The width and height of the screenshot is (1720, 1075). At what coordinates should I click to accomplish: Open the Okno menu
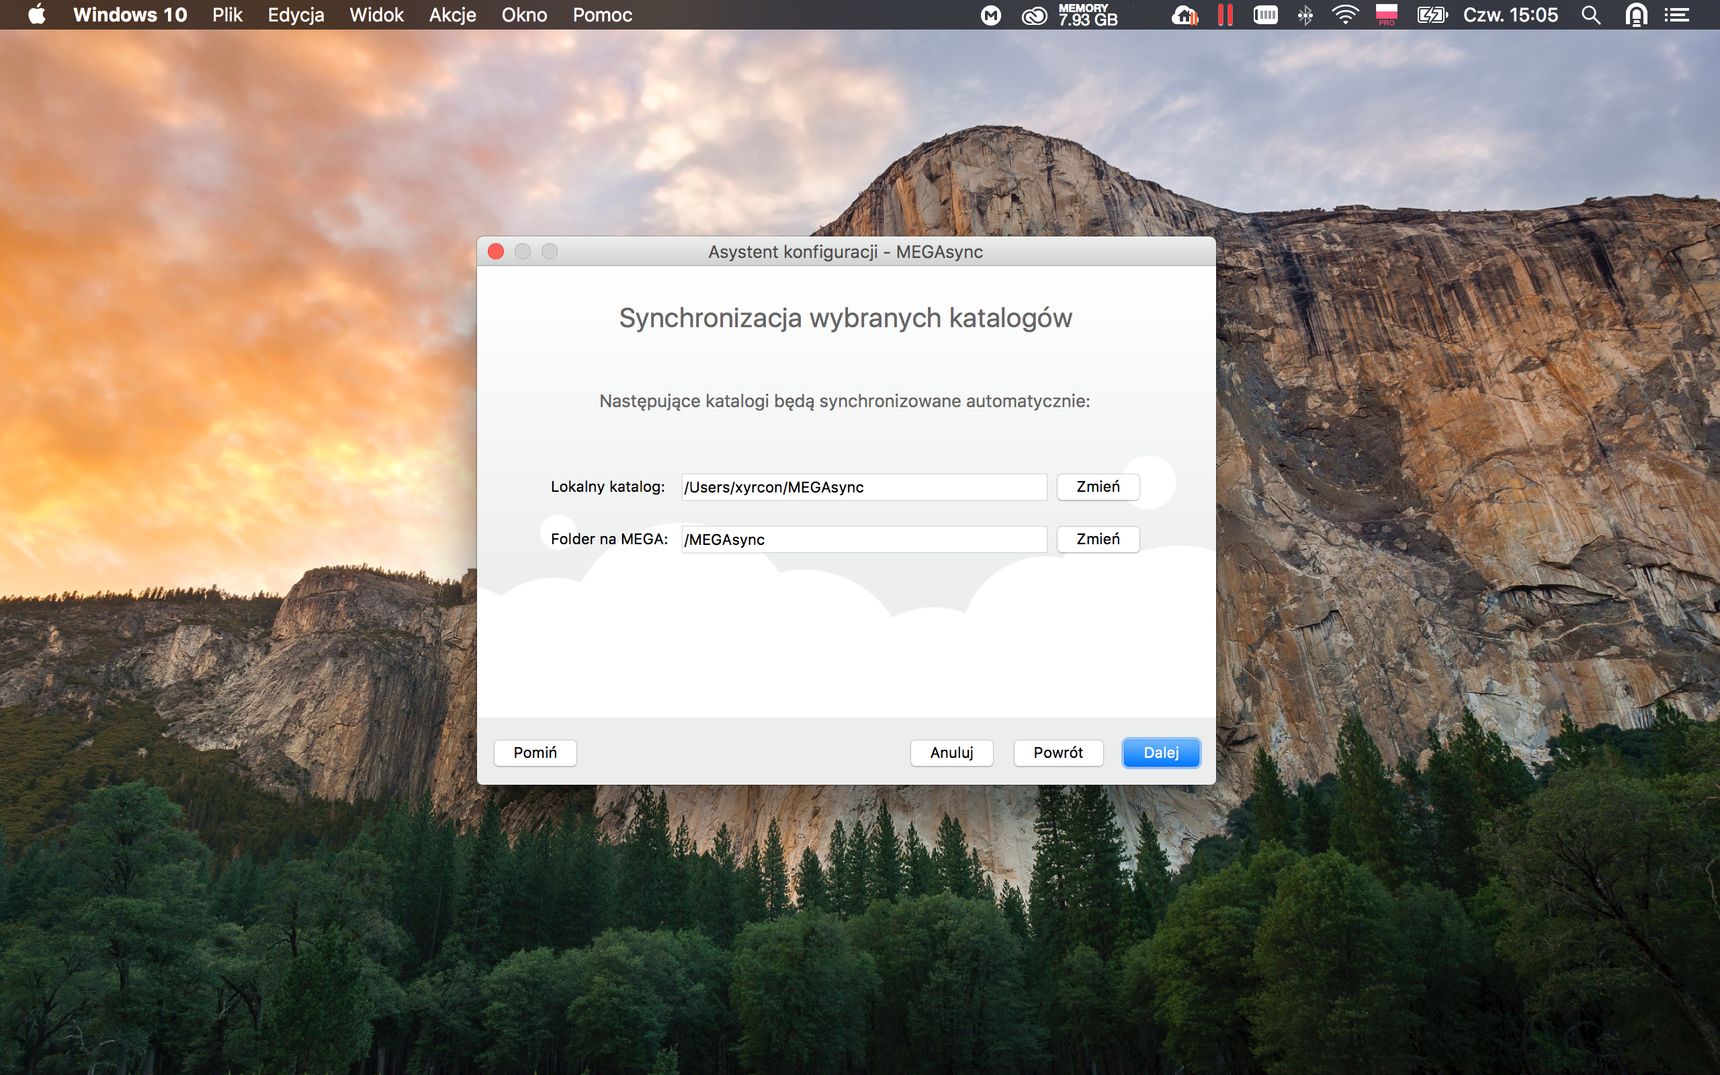(524, 15)
